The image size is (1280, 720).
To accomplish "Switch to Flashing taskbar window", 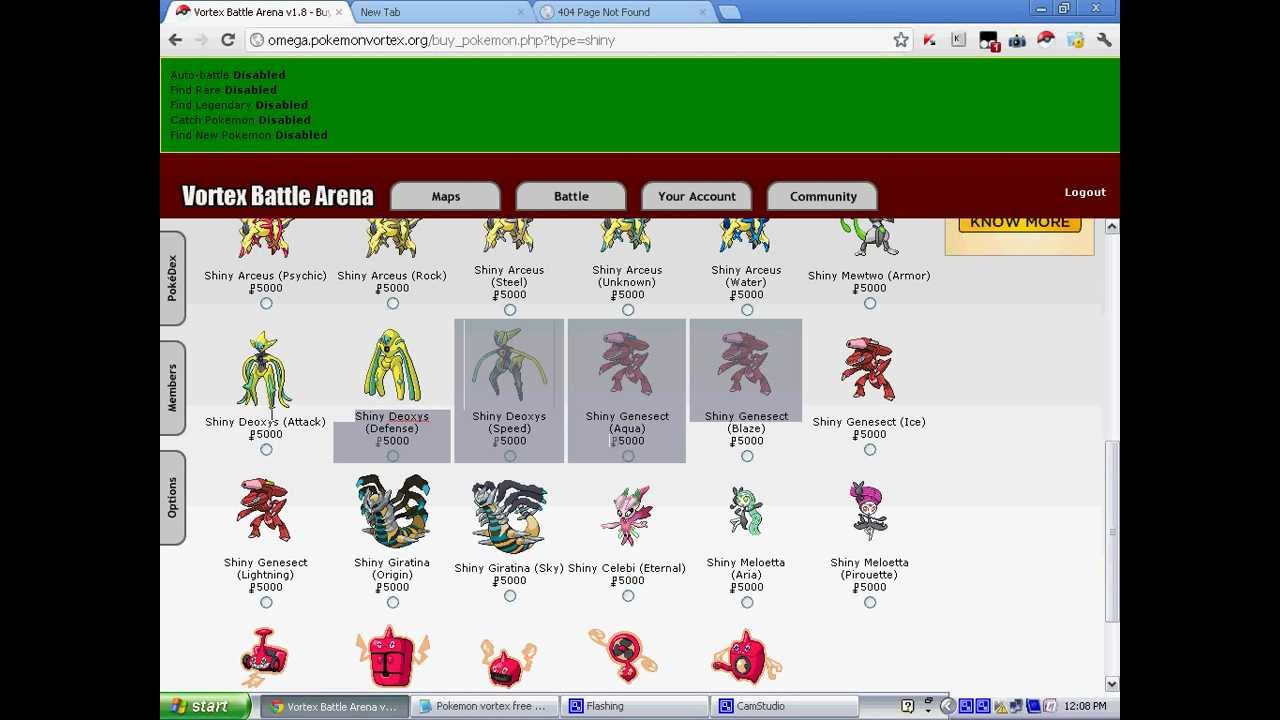I will [x=634, y=706].
